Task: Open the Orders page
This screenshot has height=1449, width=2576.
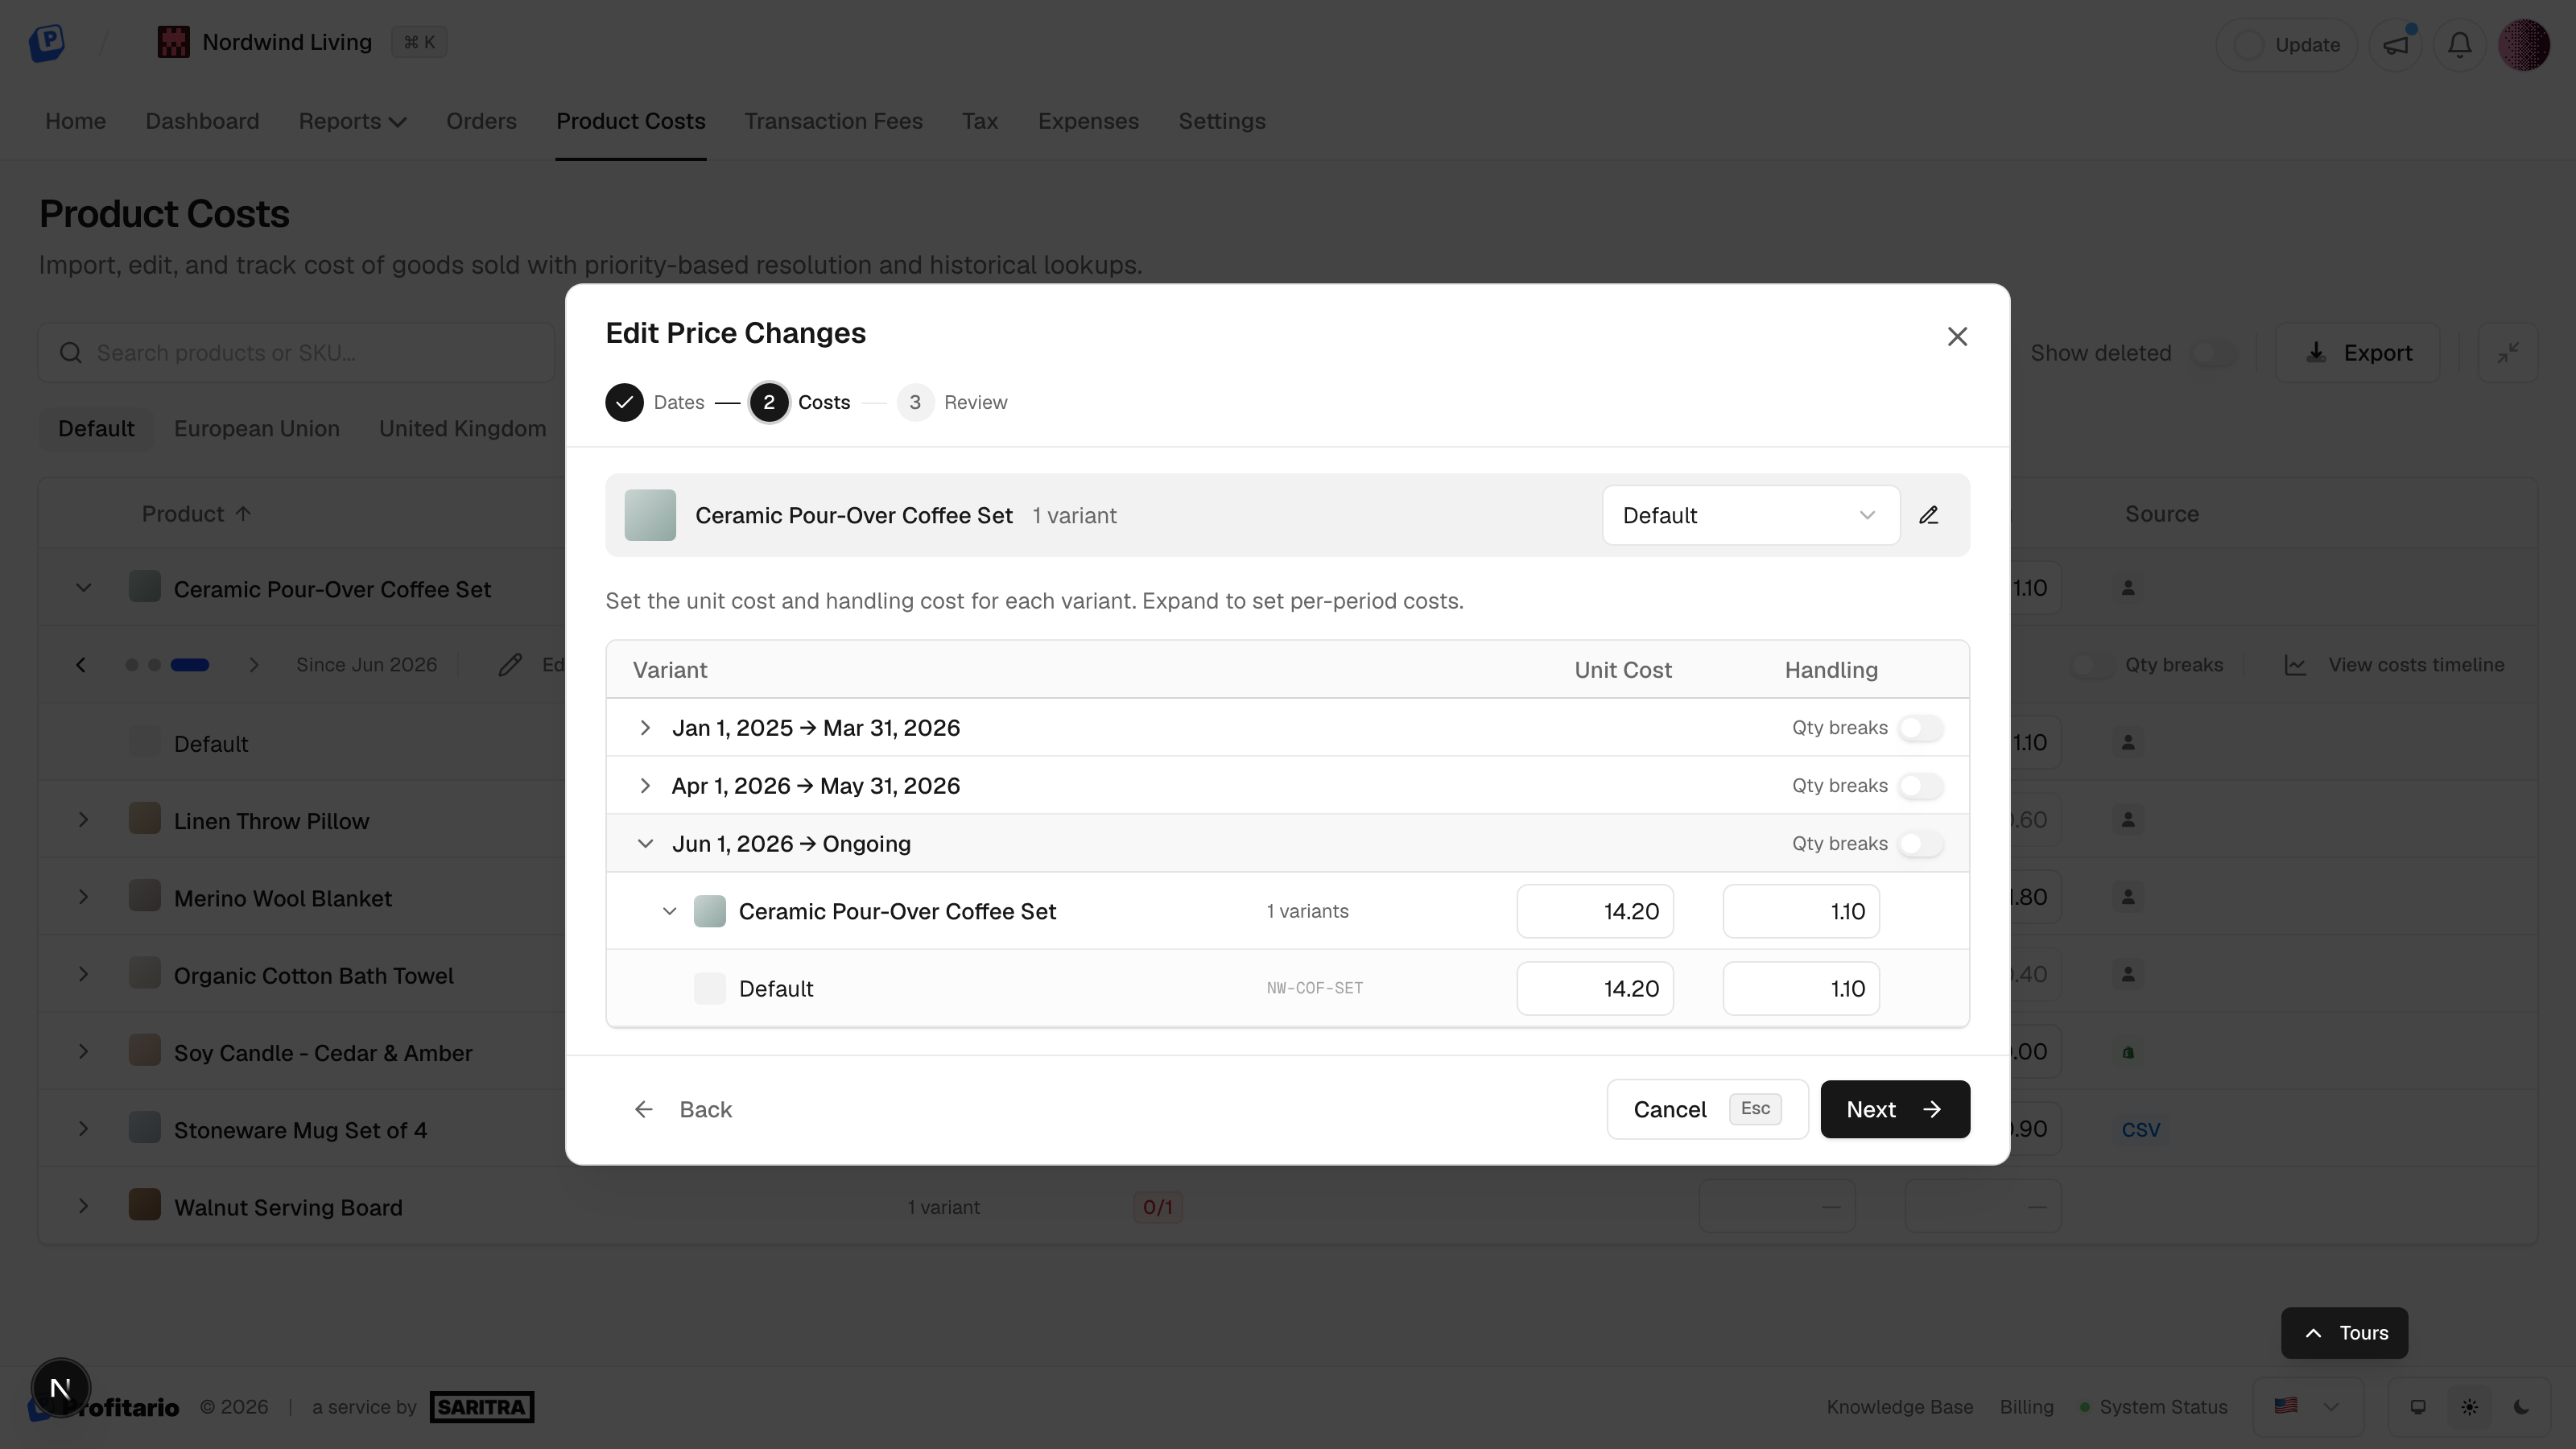Action: (x=481, y=121)
